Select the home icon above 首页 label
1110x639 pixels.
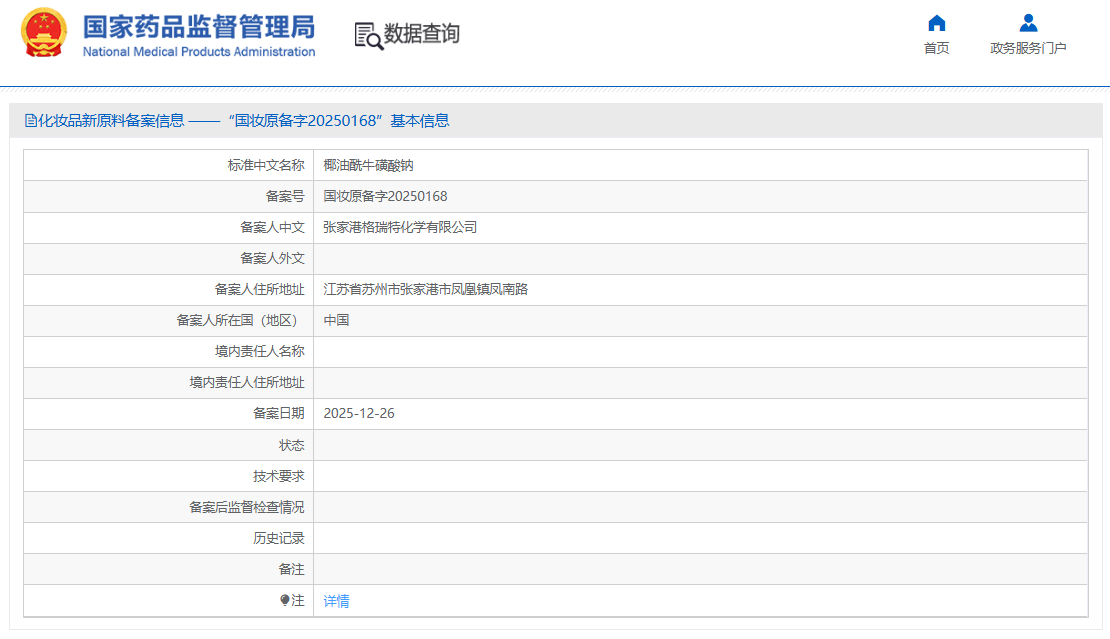[x=936, y=23]
